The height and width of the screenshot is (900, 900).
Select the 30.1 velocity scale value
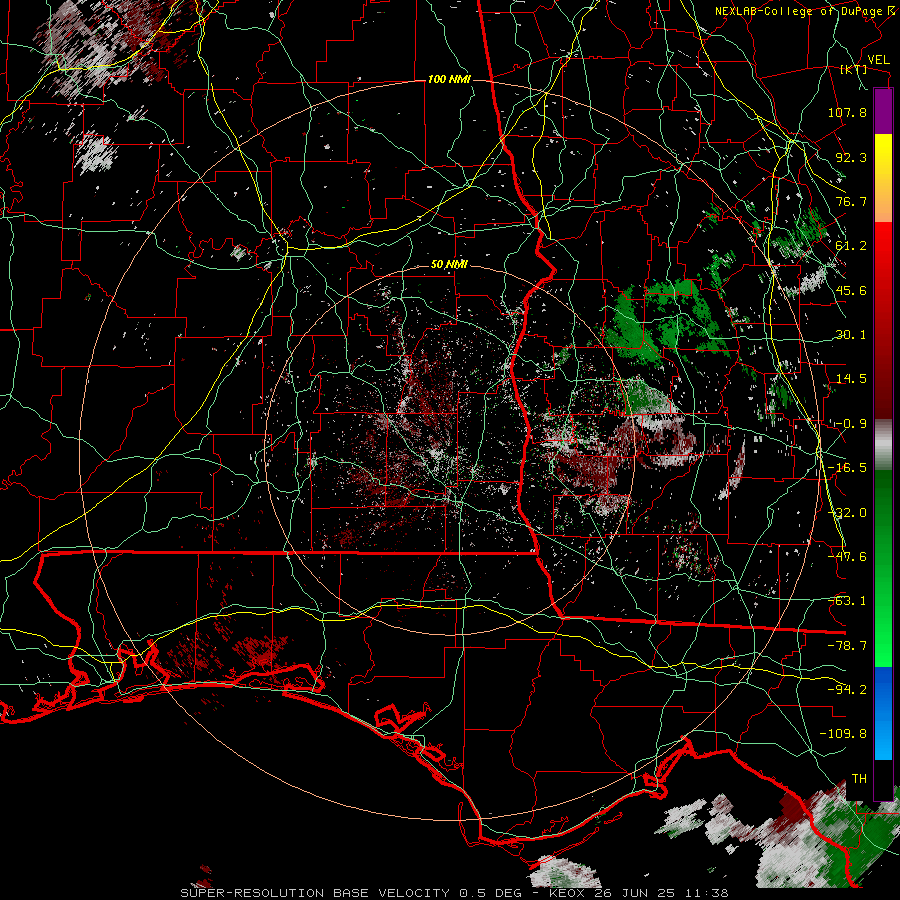click(851, 335)
